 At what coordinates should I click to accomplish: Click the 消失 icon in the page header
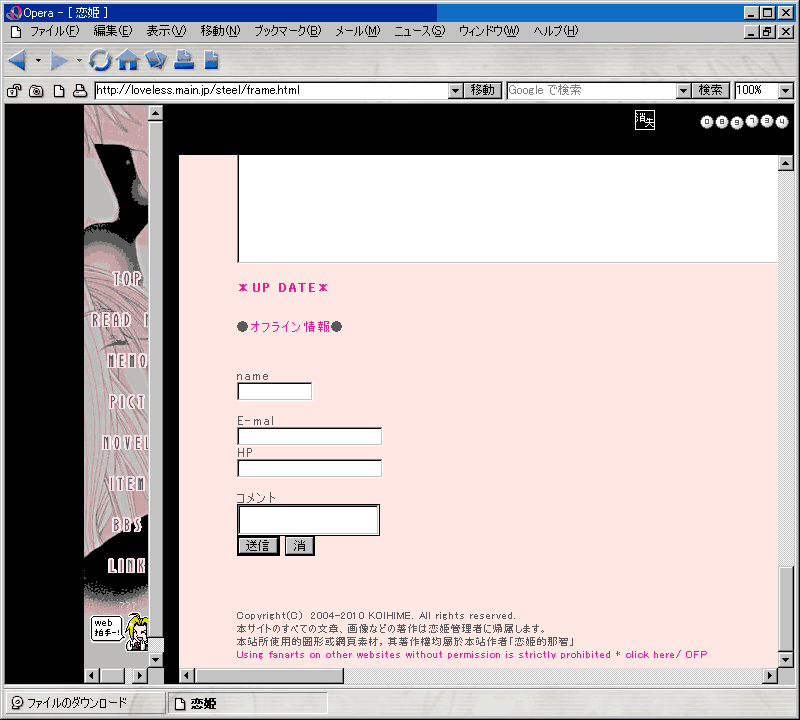tap(645, 120)
